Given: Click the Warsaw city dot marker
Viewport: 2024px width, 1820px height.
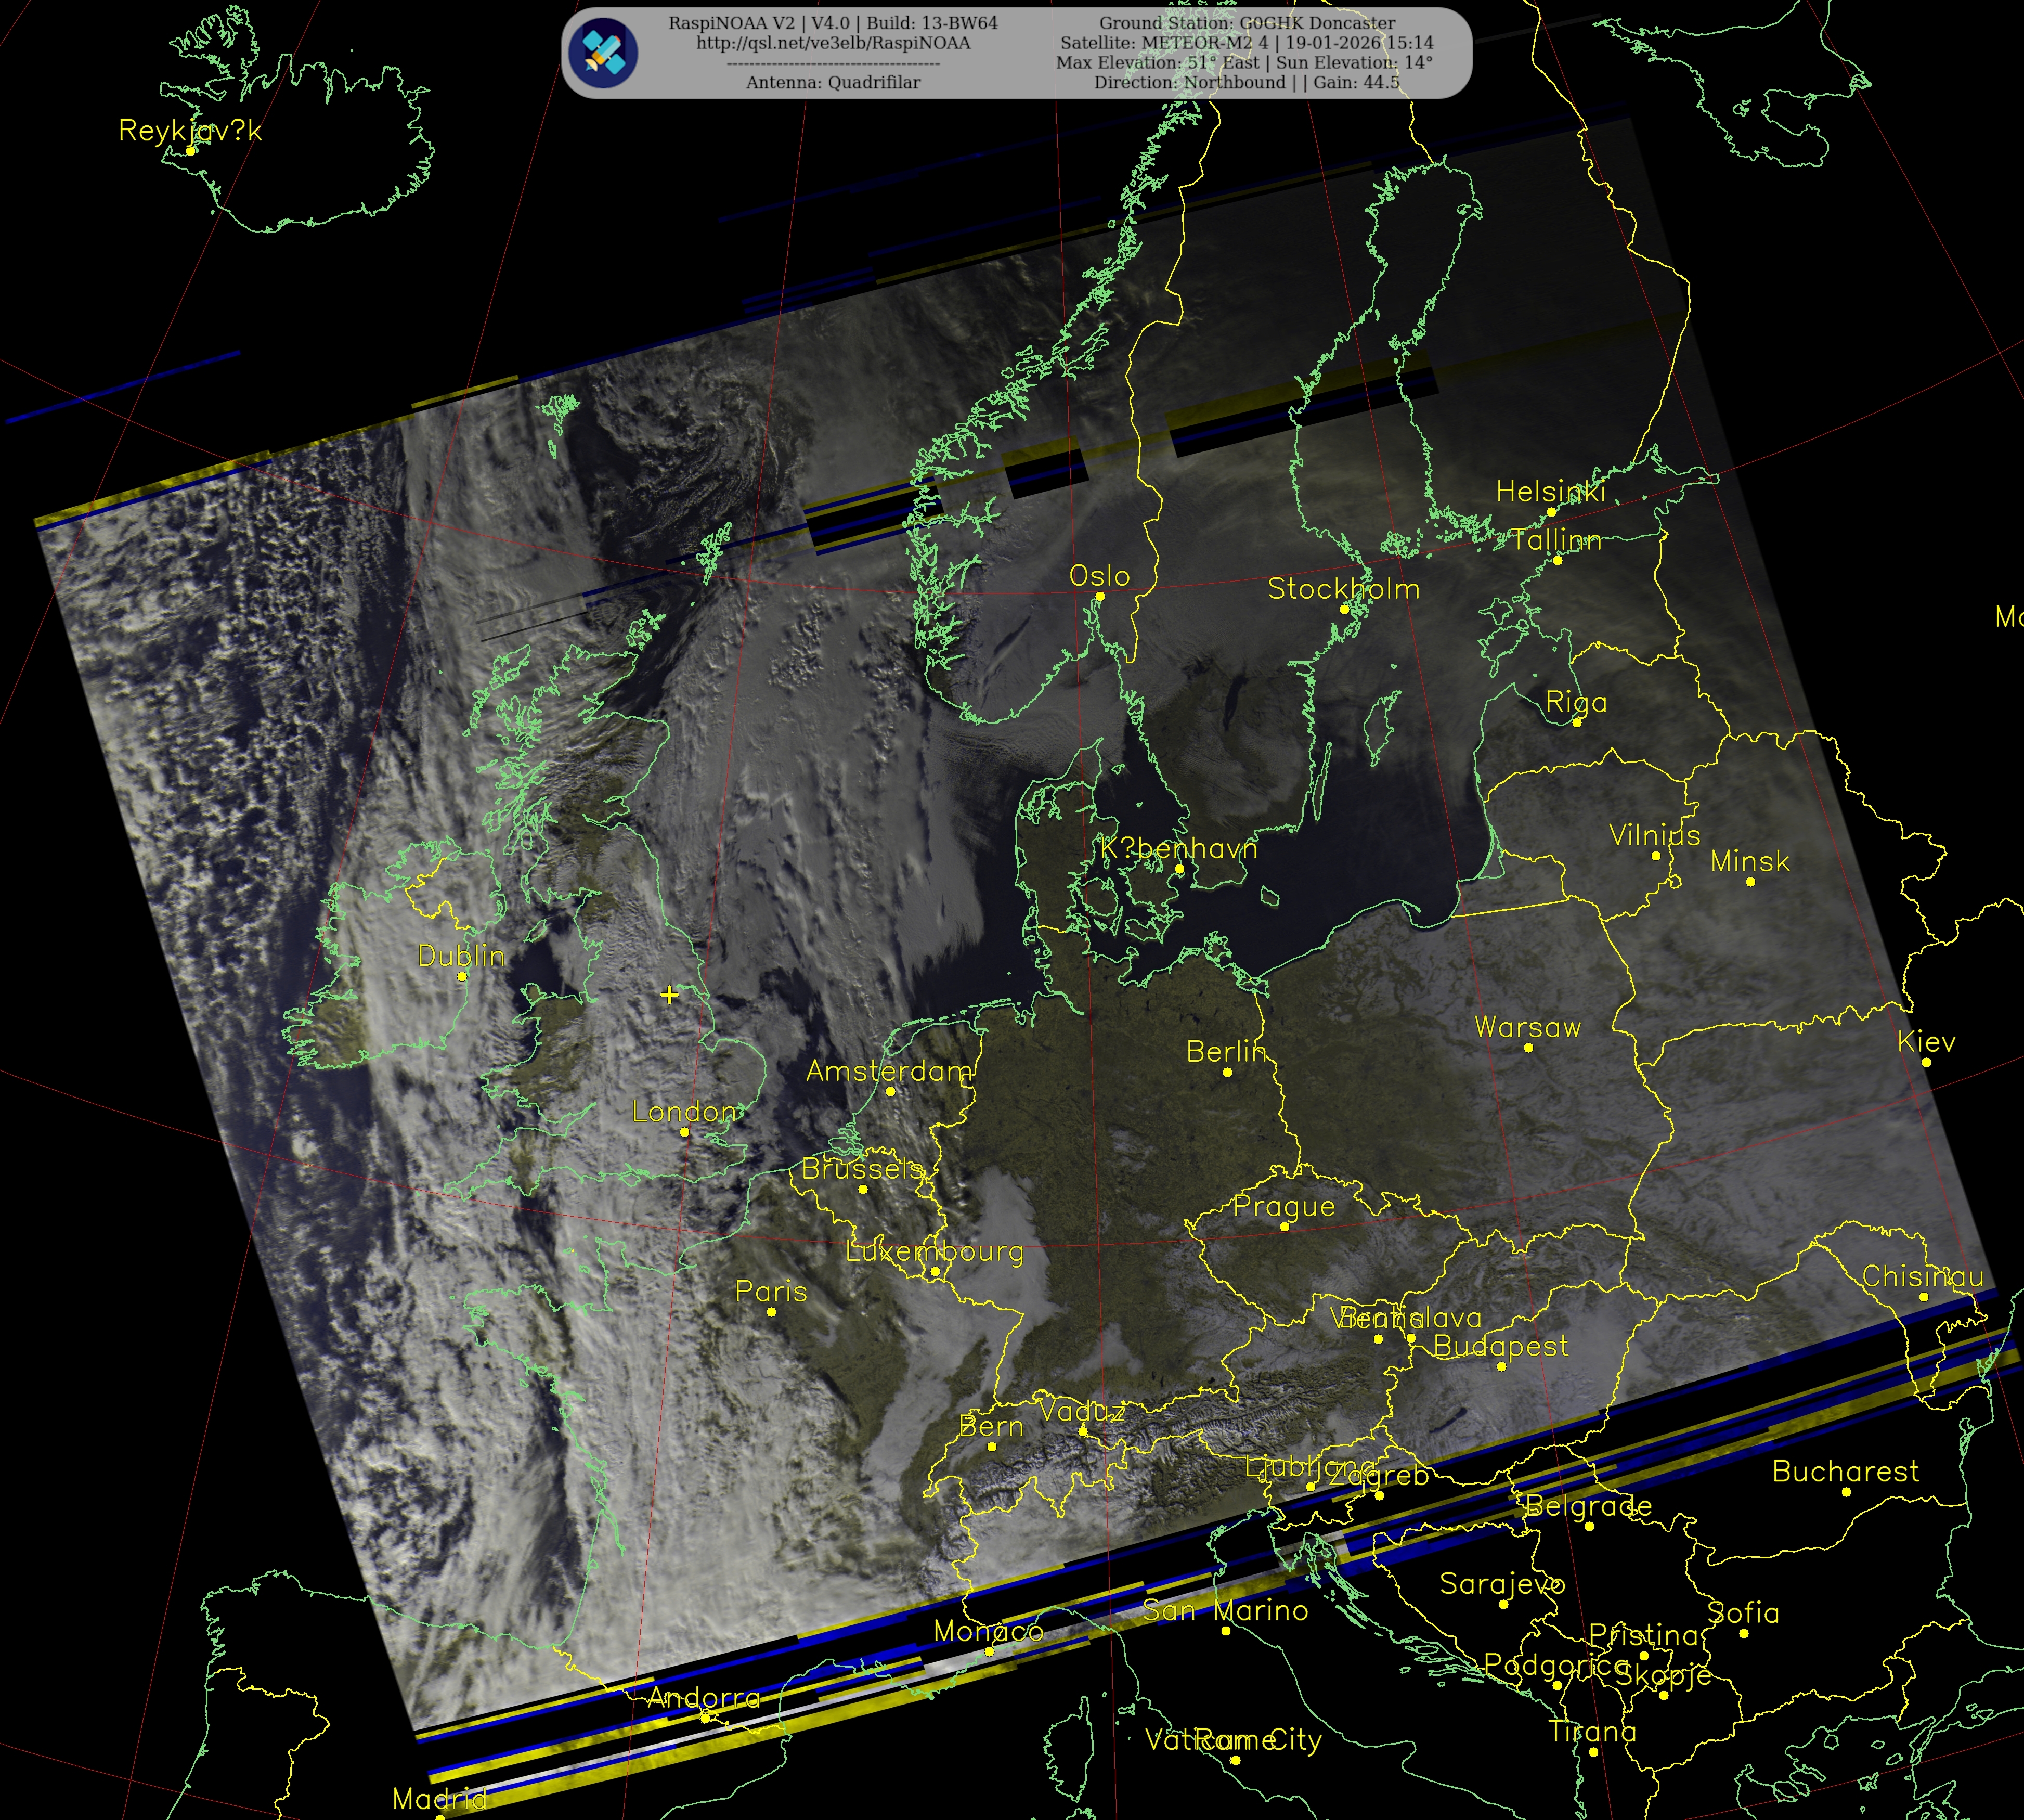Looking at the screenshot, I should 1528,1047.
